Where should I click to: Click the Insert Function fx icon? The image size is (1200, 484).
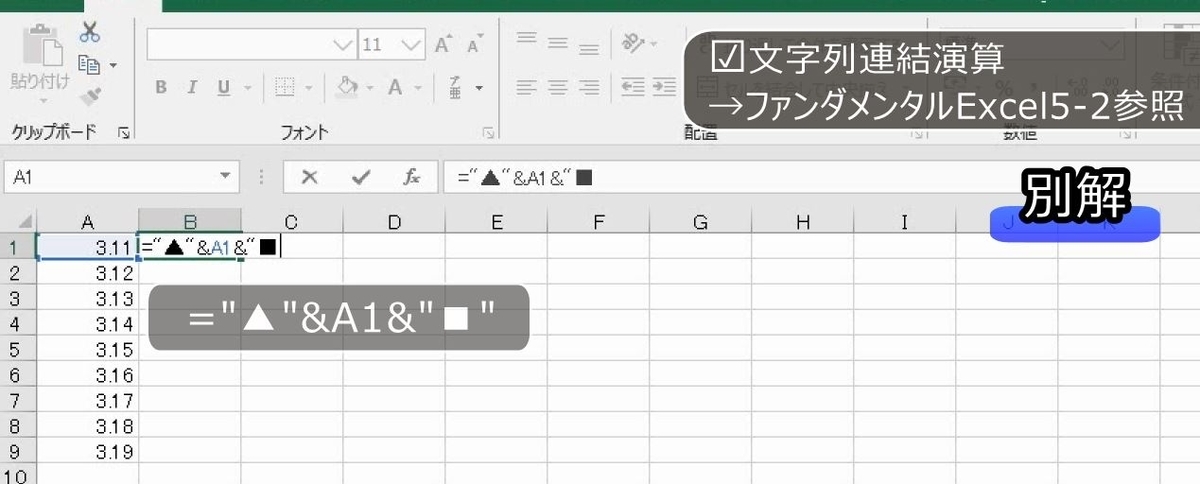click(411, 178)
